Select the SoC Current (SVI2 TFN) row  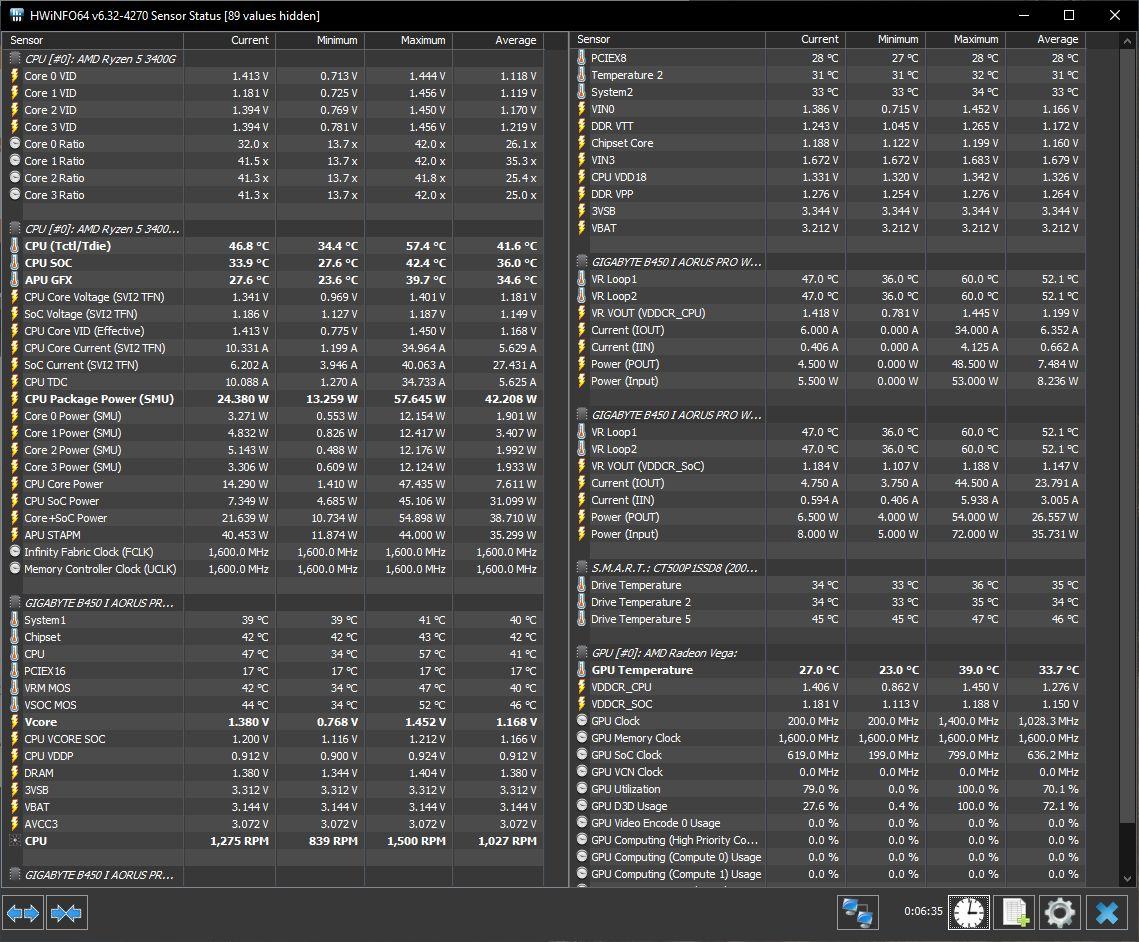tap(273, 365)
